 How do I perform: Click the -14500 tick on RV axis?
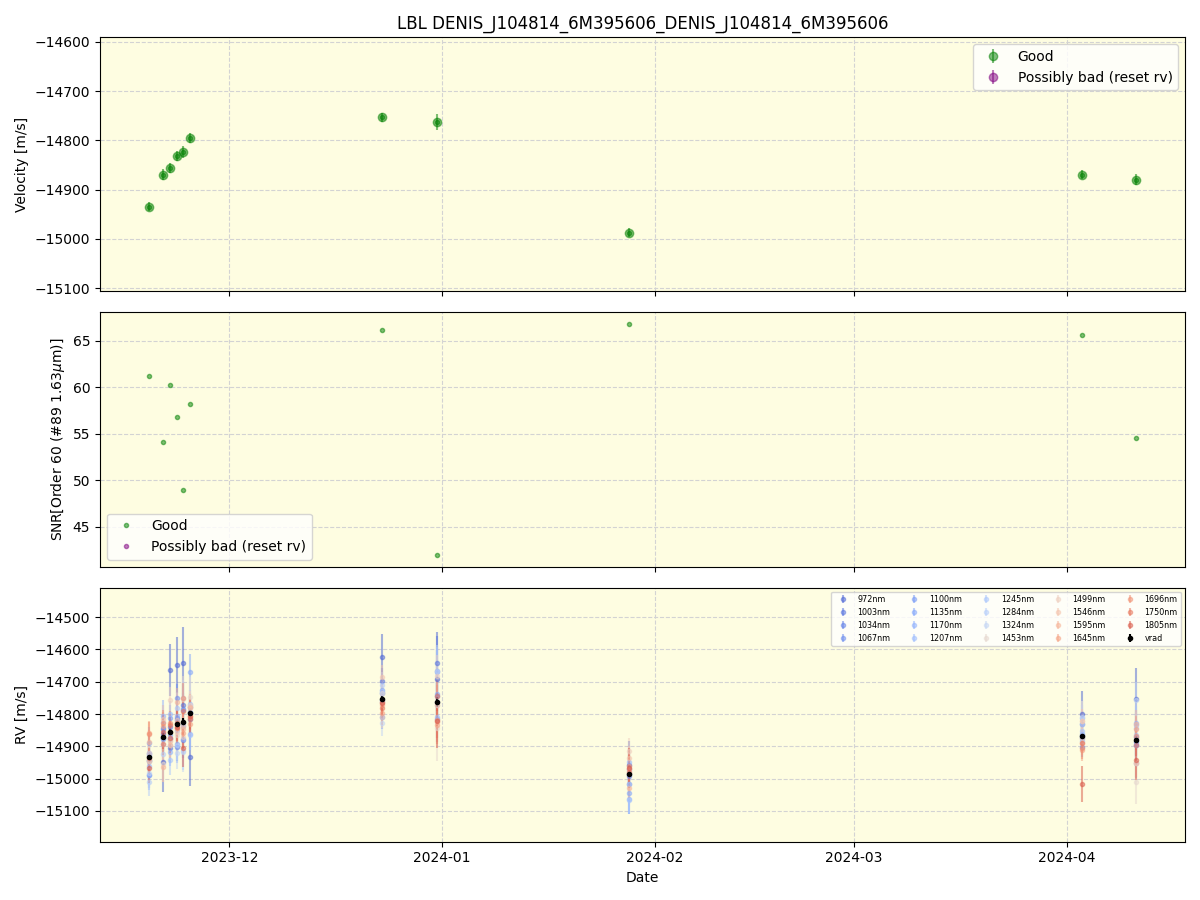pos(63,618)
